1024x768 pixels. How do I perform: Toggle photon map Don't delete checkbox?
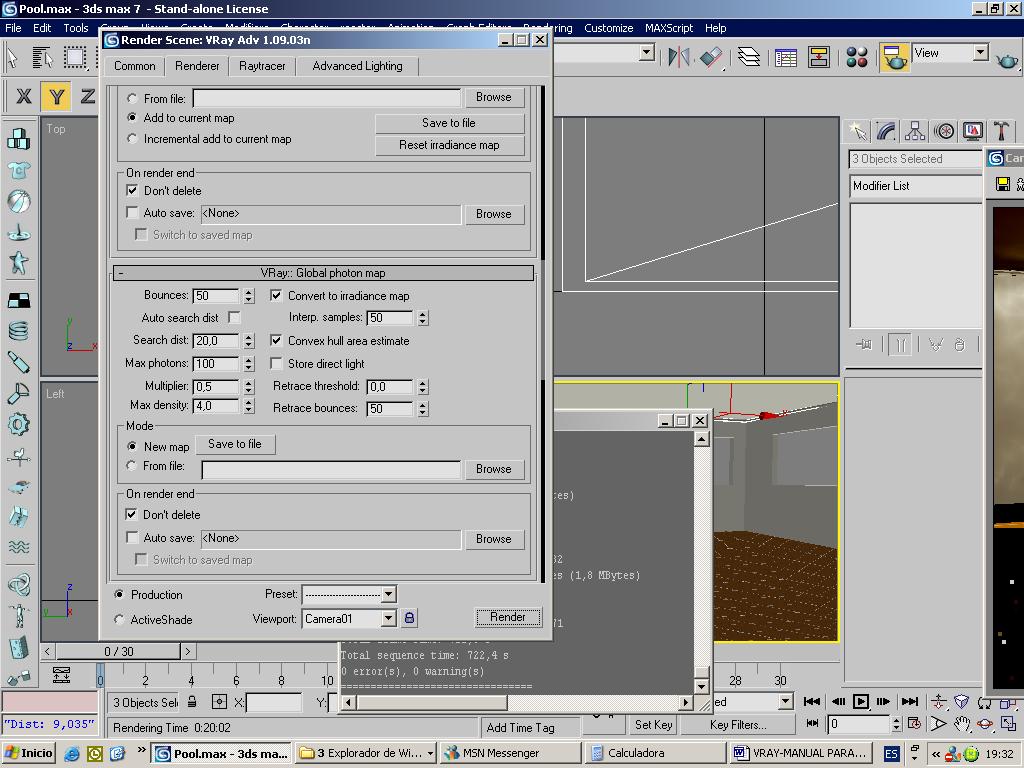click(x=131, y=514)
